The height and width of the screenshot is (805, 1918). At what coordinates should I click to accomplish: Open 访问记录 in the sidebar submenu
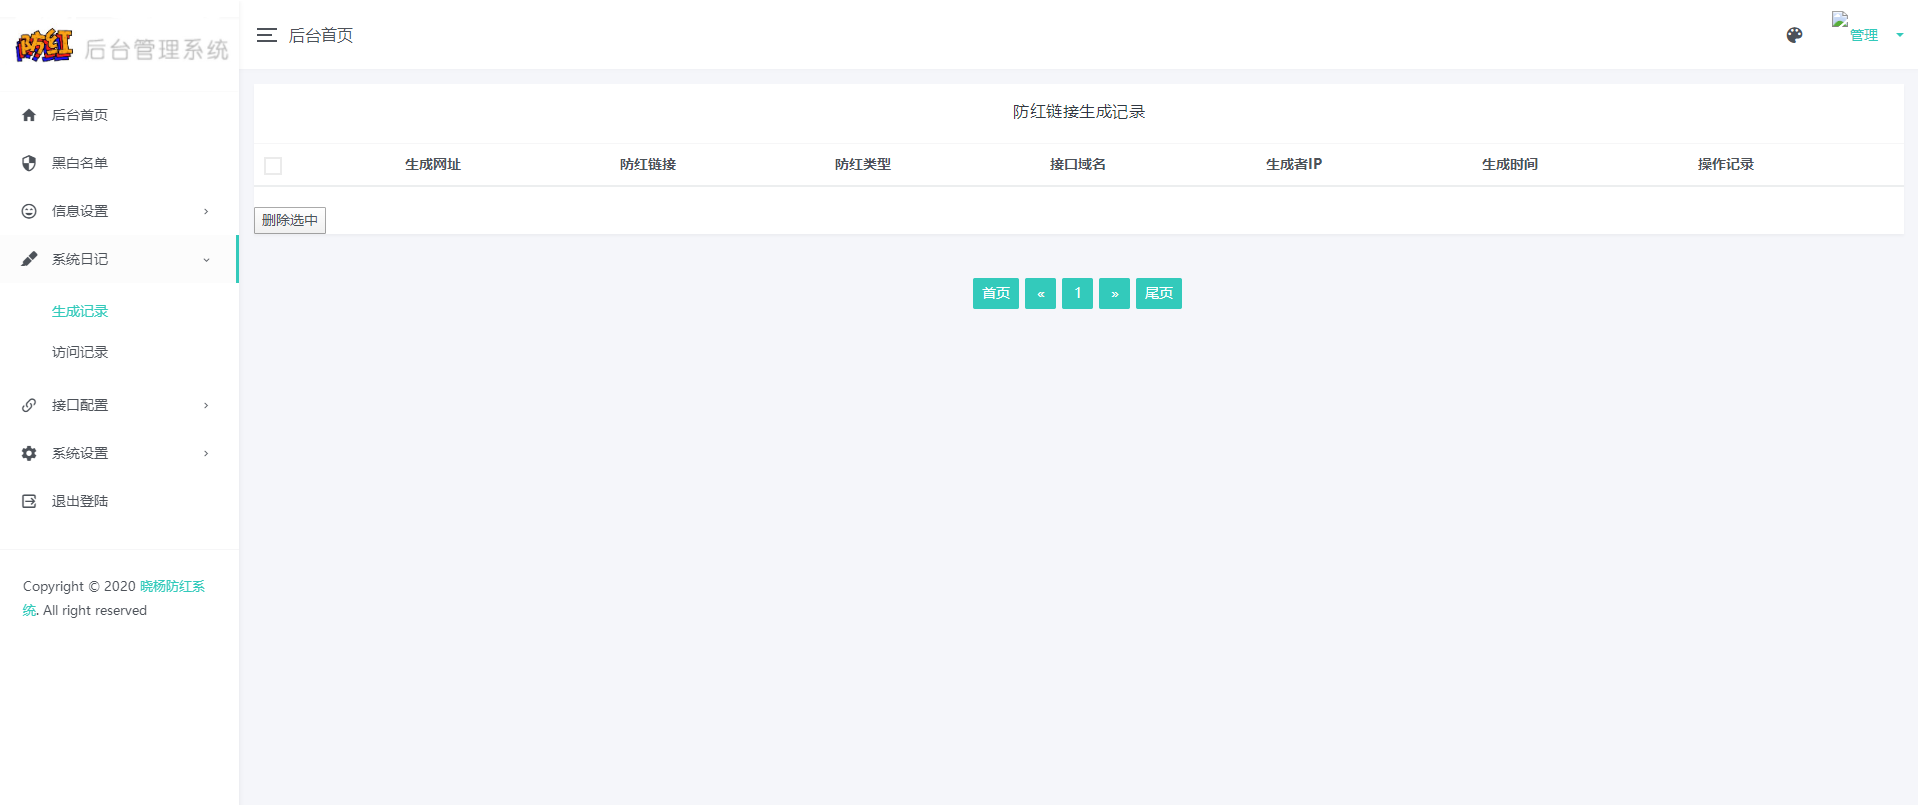pos(80,352)
